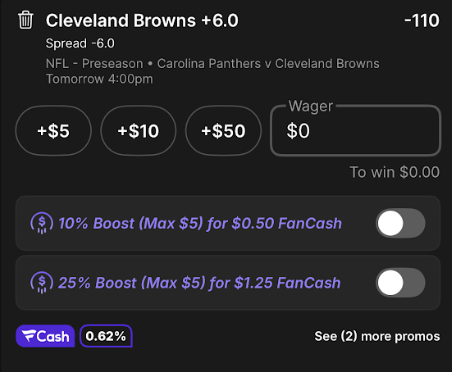Click the -110 odds value

tap(422, 21)
